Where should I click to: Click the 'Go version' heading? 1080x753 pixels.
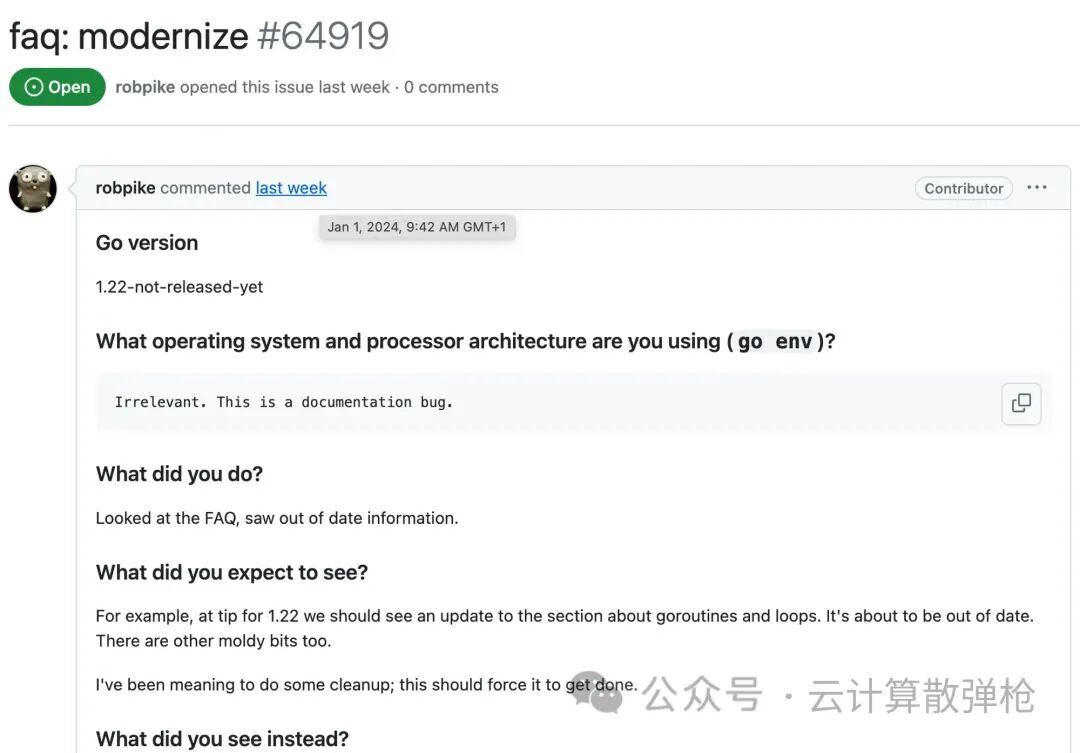[x=147, y=243]
